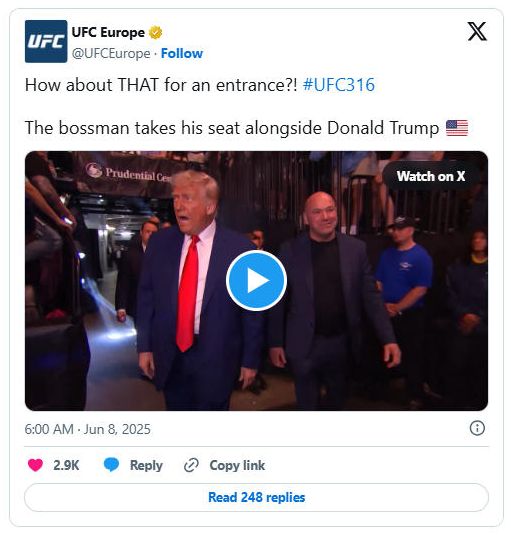511x535 pixels.
Task: Click the American flag emoji
Action: [x=457, y=128]
